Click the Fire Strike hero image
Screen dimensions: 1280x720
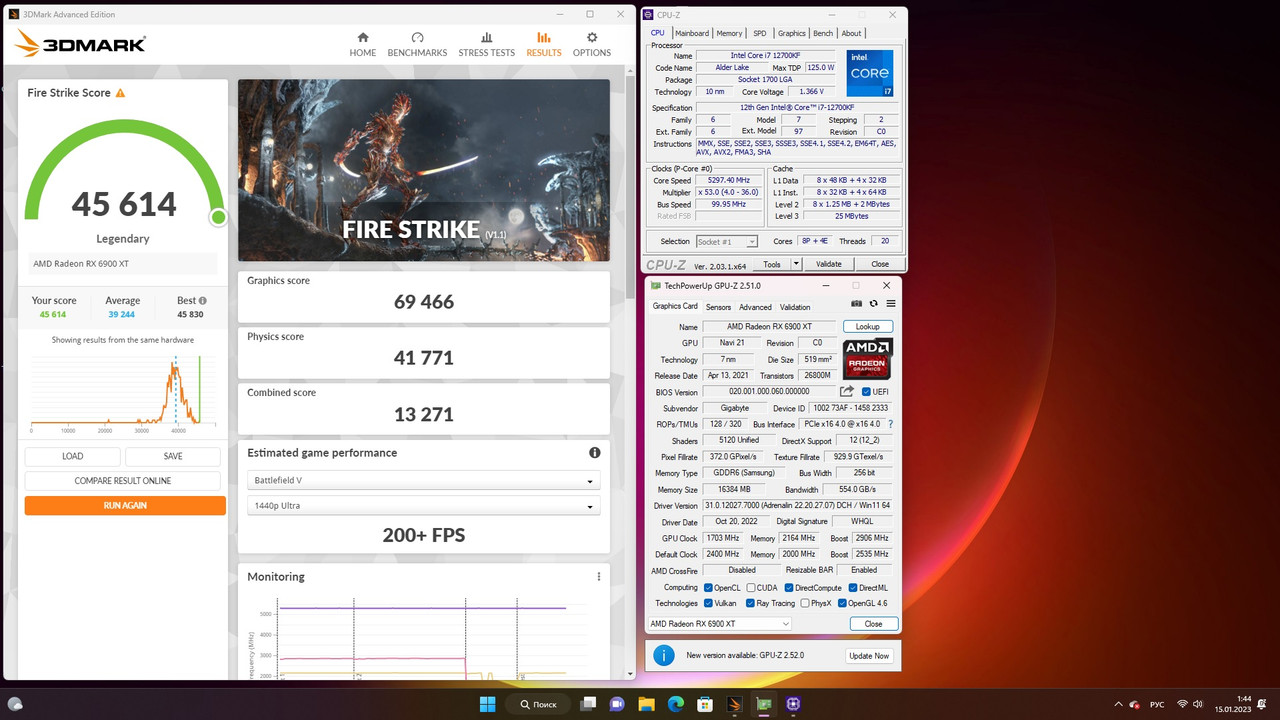pyautogui.click(x=424, y=170)
